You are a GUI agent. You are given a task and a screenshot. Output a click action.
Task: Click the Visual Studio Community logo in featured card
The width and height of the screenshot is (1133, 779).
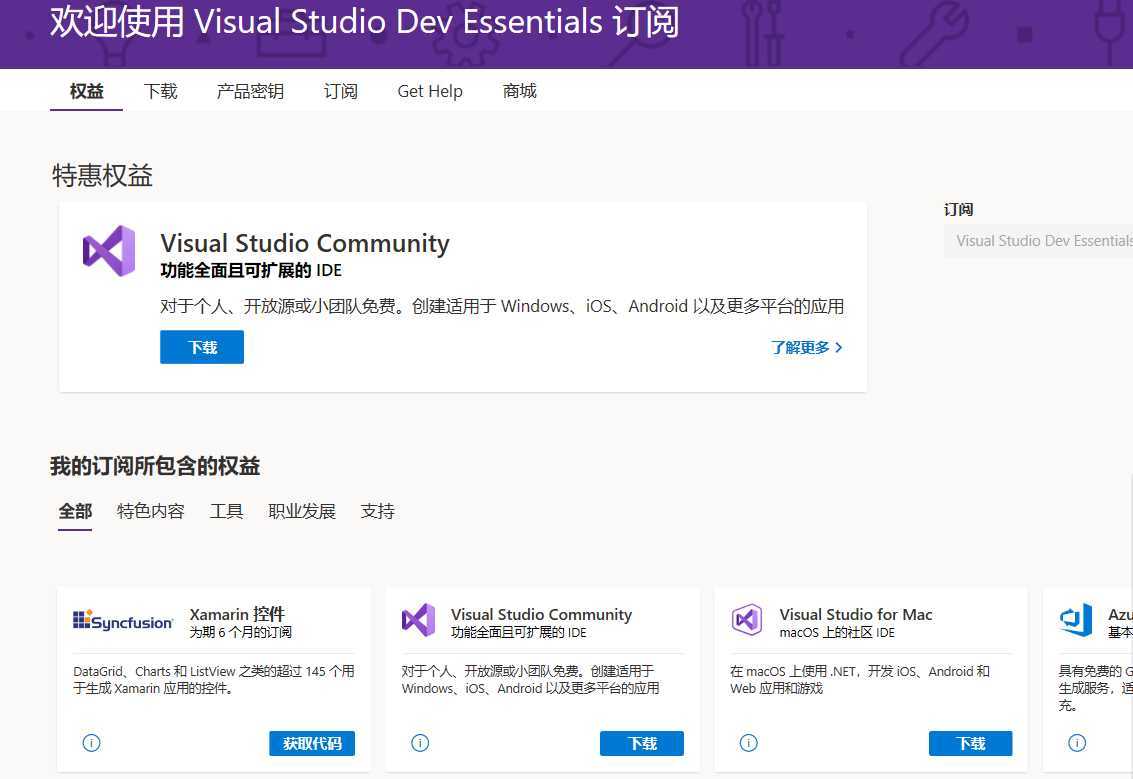109,250
